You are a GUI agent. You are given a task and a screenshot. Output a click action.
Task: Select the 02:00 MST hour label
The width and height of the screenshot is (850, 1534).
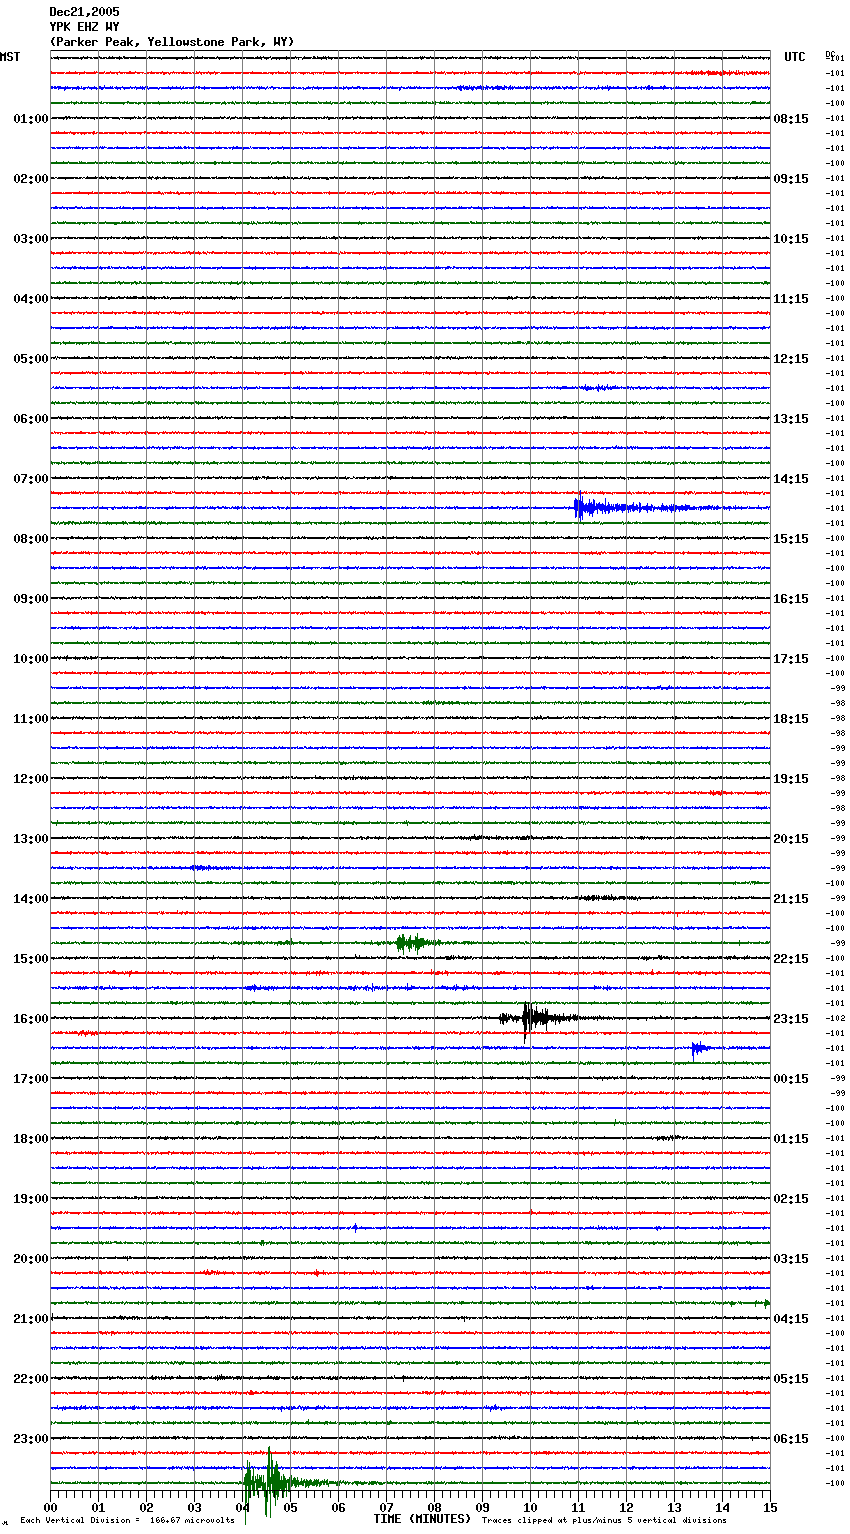pos(31,179)
